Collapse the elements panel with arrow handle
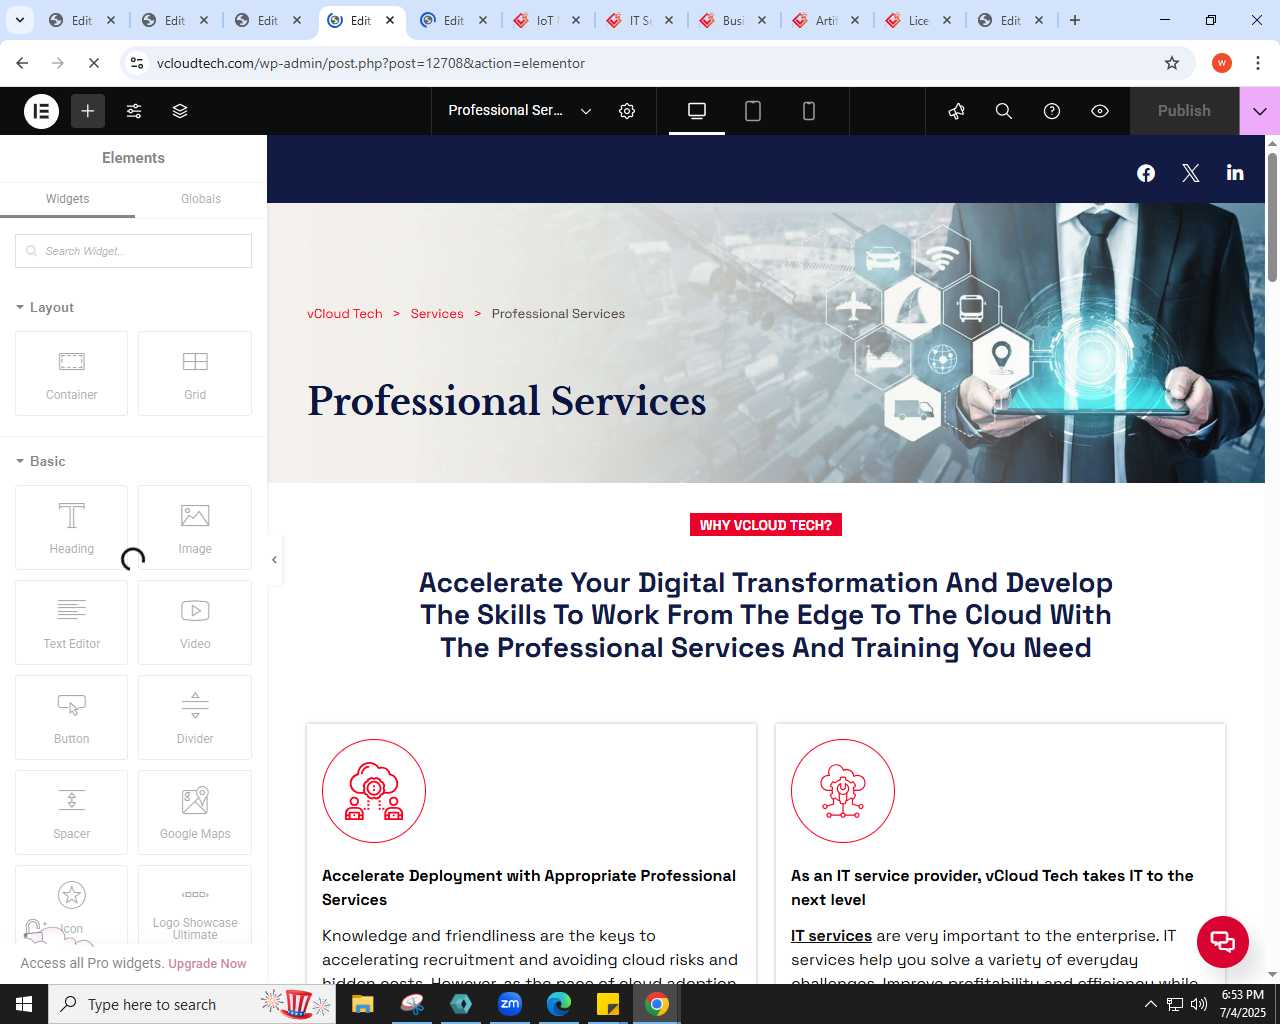This screenshot has width=1280, height=1024. (274, 560)
